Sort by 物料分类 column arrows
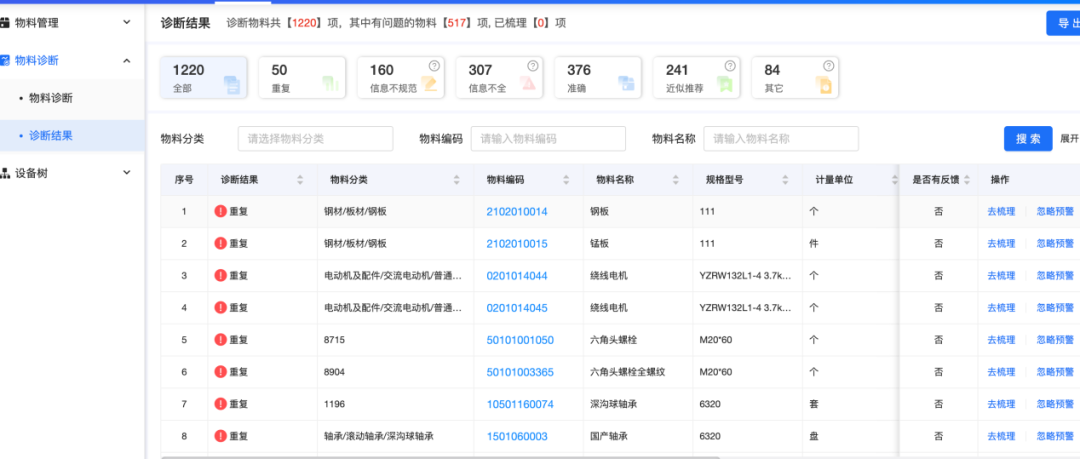 pyautogui.click(x=457, y=180)
